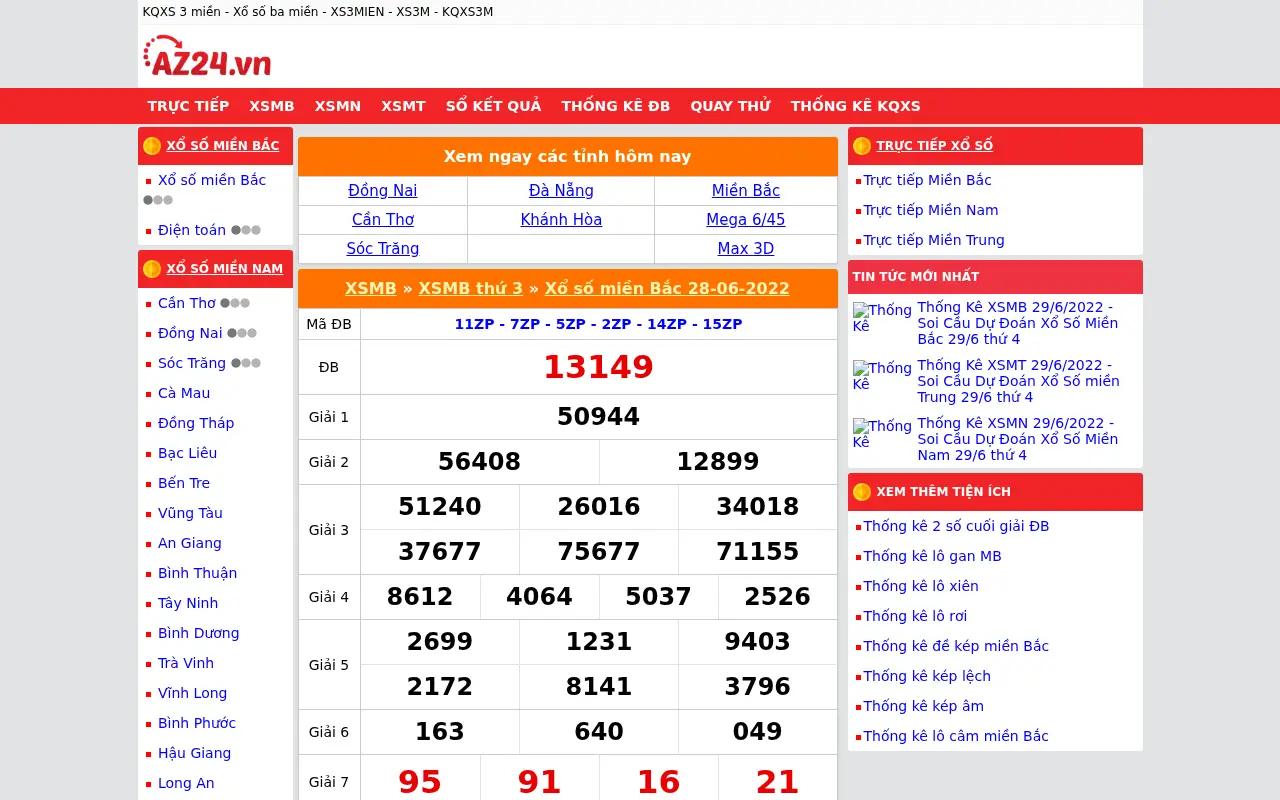Image resolution: width=1280 pixels, height=800 pixels.
Task: Open Mega 6/45 results link
Action: (x=746, y=220)
